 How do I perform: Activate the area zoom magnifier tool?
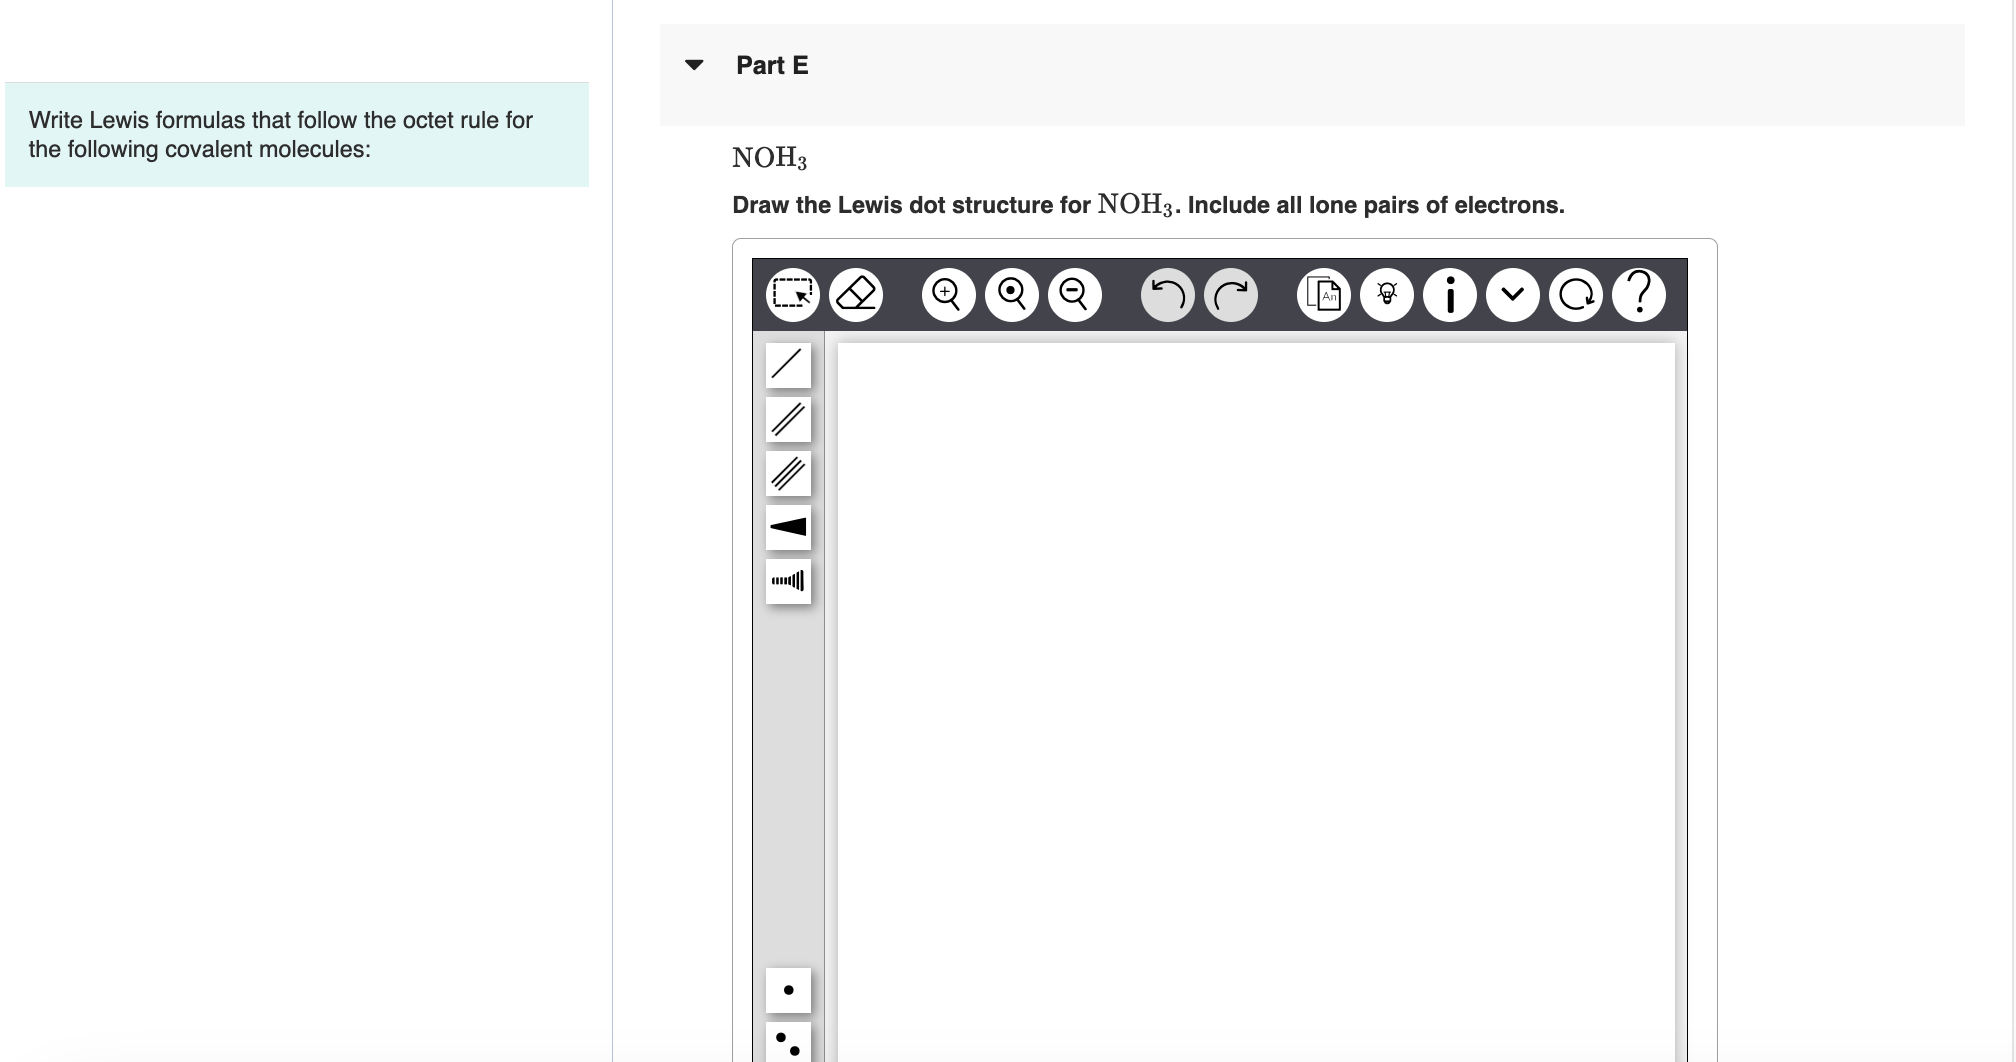point(1011,294)
